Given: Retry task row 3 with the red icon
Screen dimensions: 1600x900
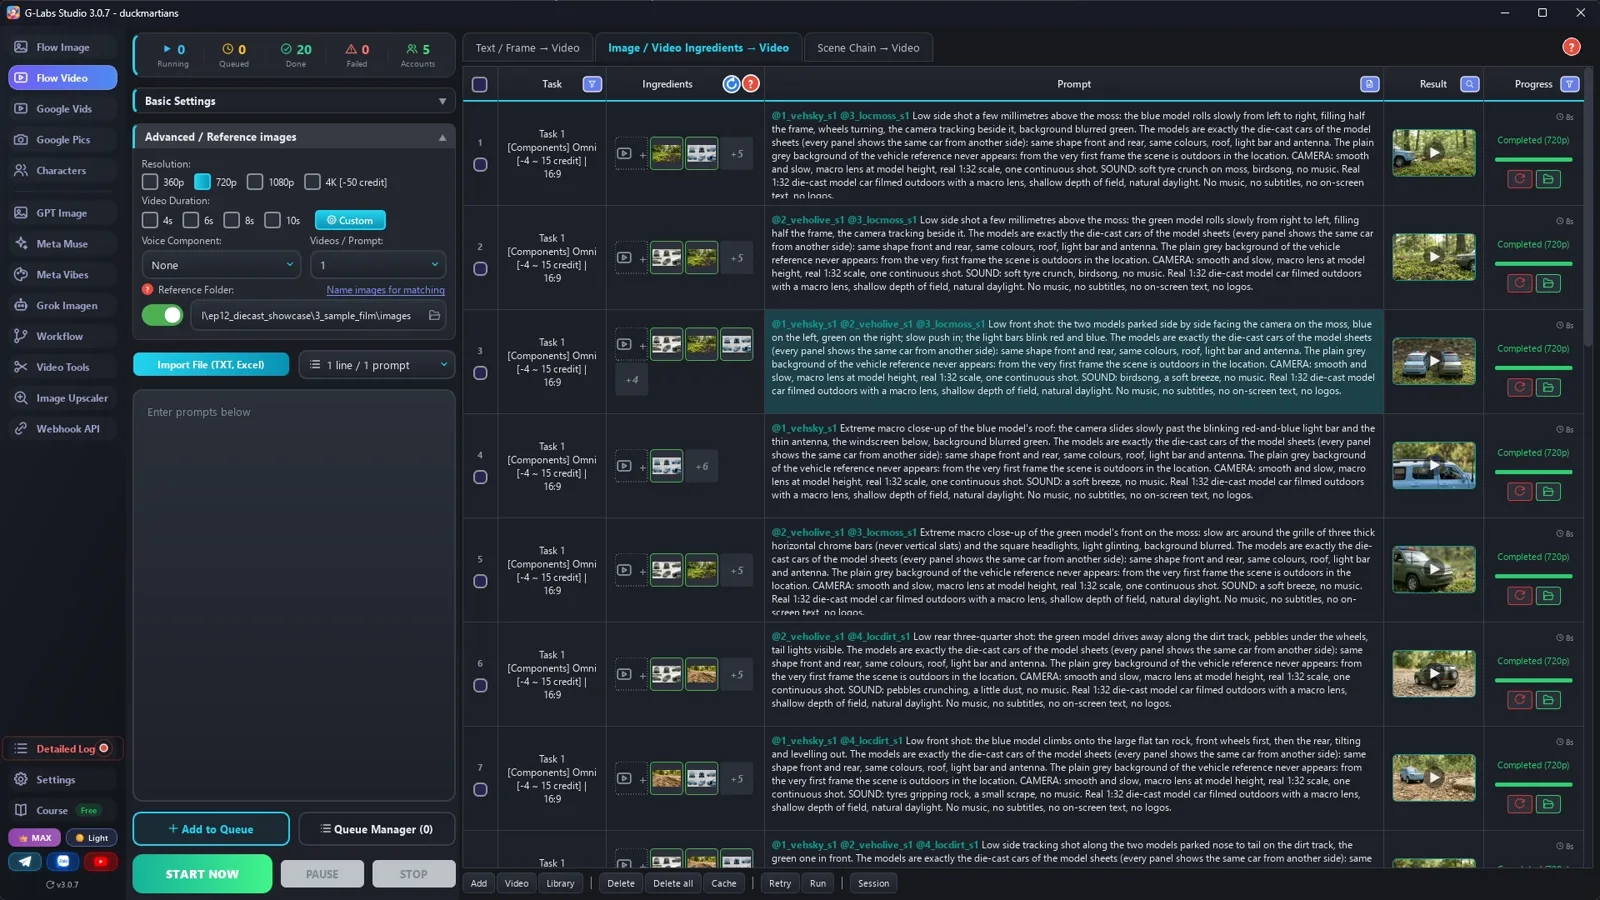Looking at the screenshot, I should pyautogui.click(x=1519, y=387).
